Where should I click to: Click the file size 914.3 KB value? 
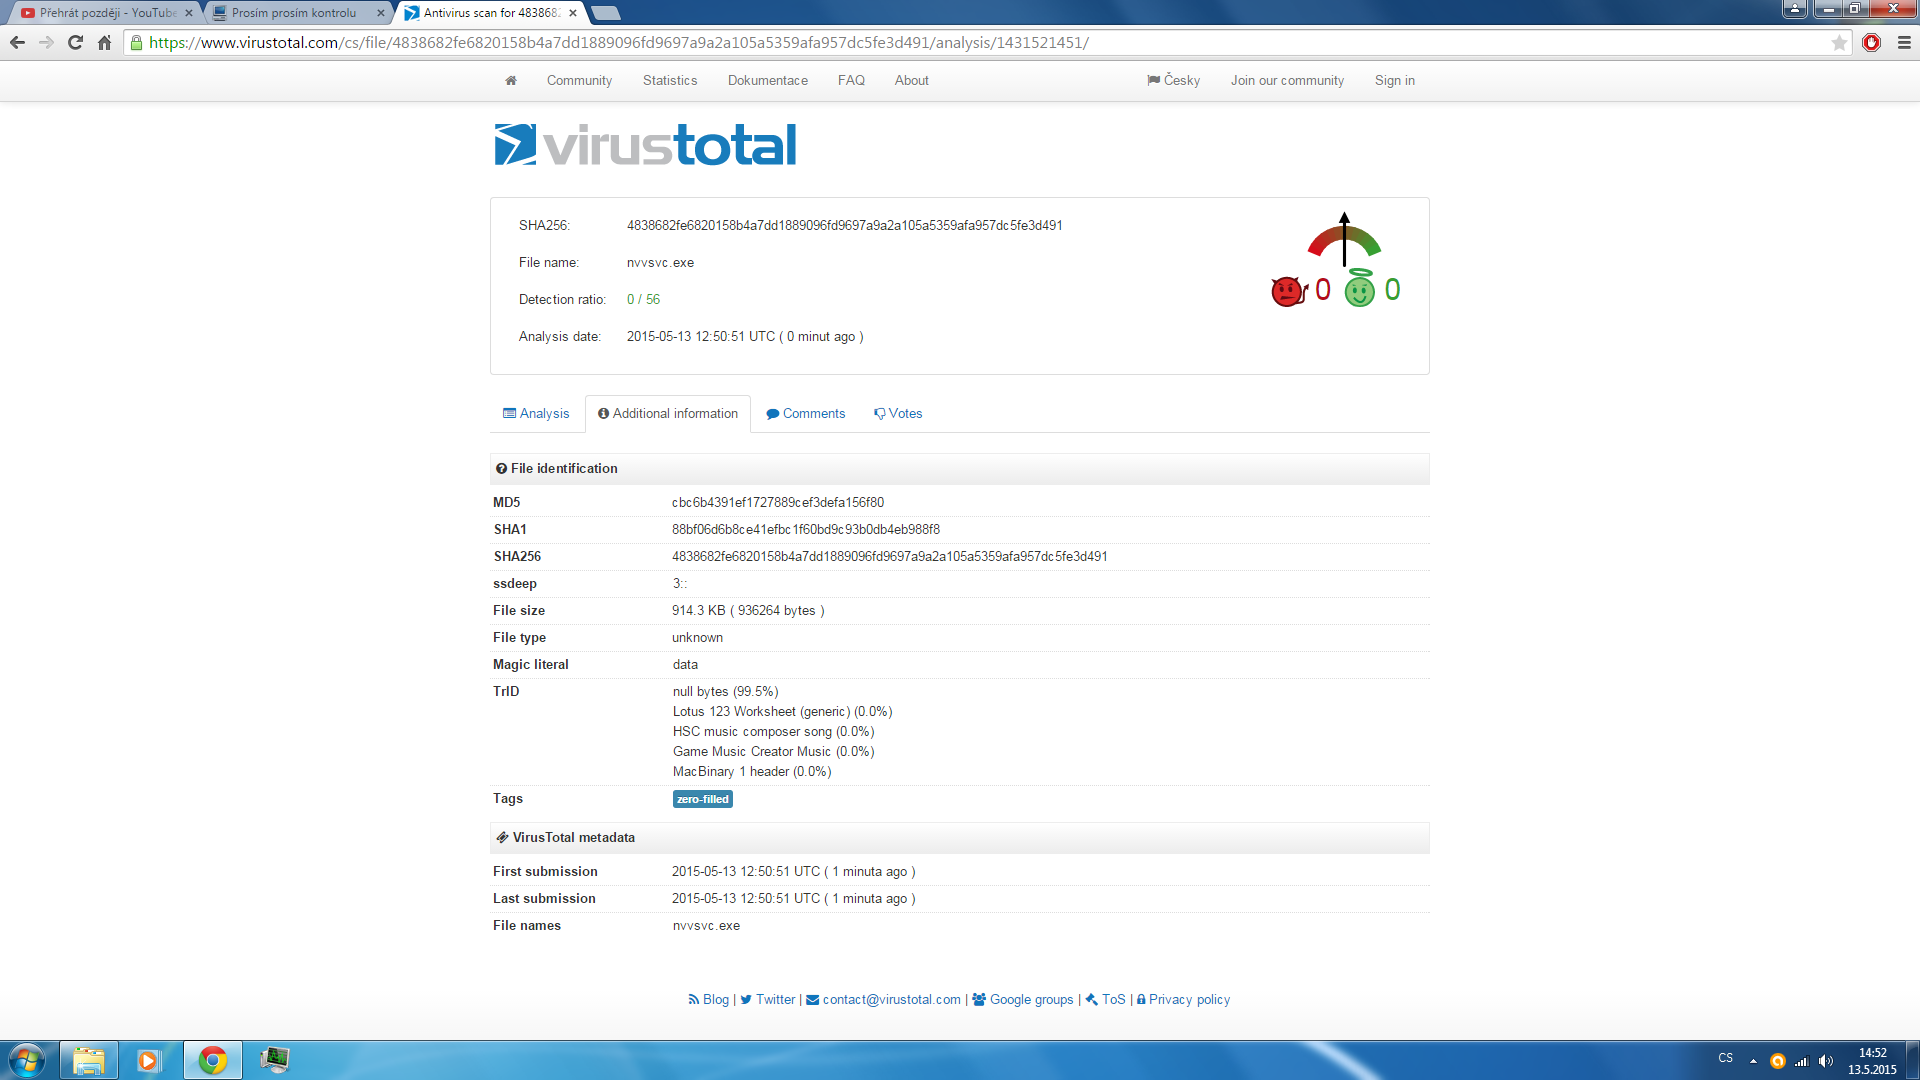(748, 610)
